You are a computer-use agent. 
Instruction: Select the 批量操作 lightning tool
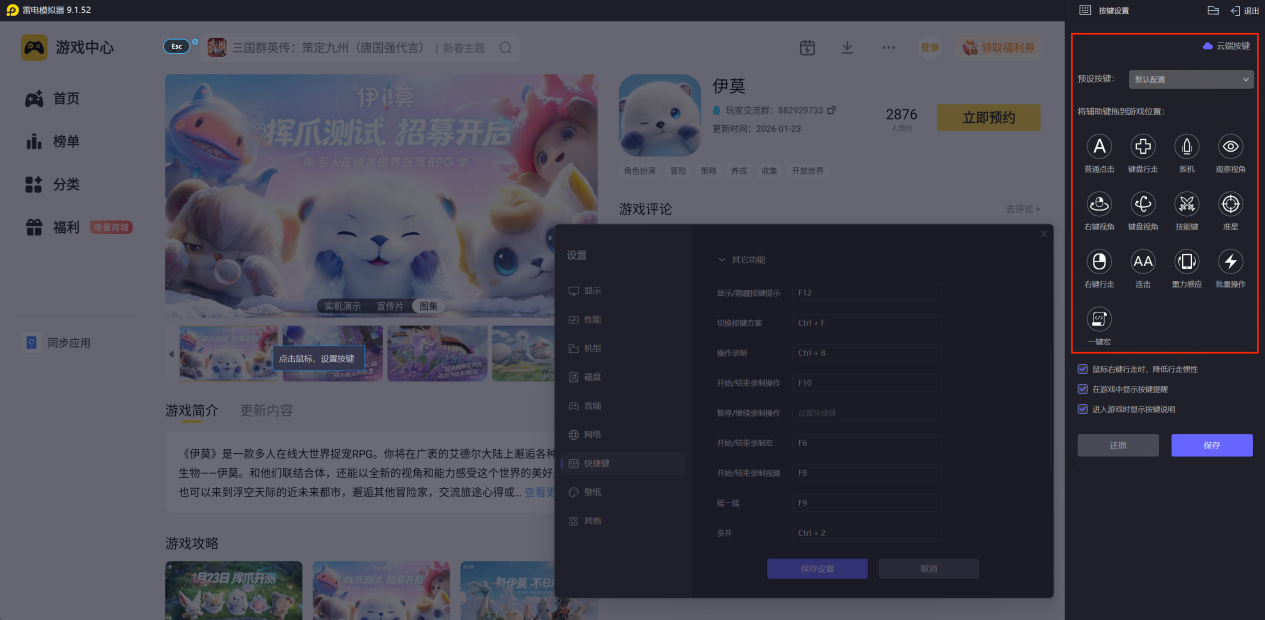[1231, 262]
